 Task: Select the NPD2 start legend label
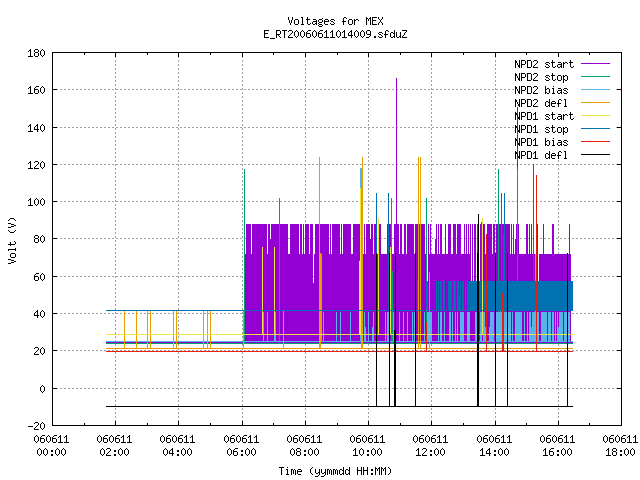[x=544, y=64]
